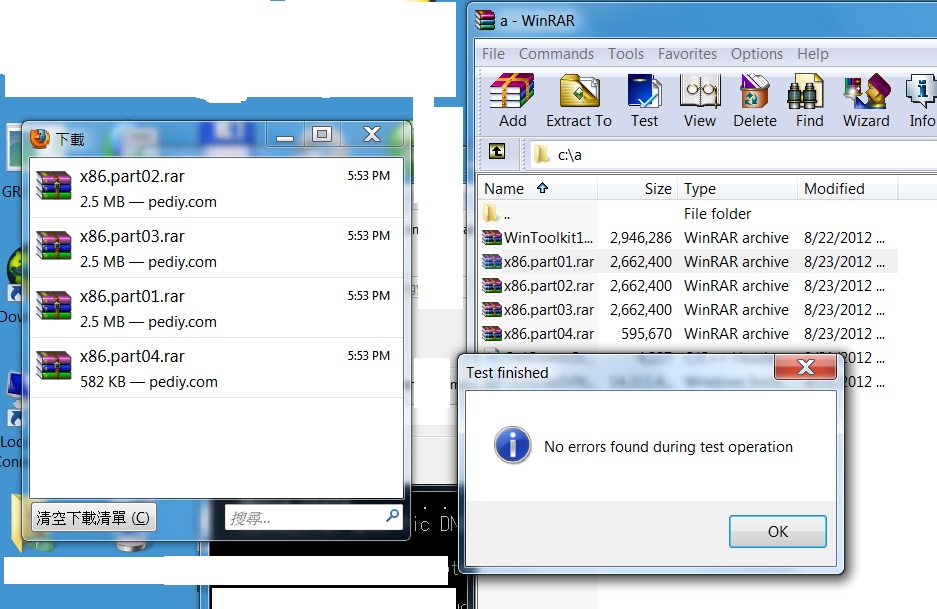Click x86.part03.rar archive icon in downloads window
The image size is (937, 609).
tap(54, 245)
